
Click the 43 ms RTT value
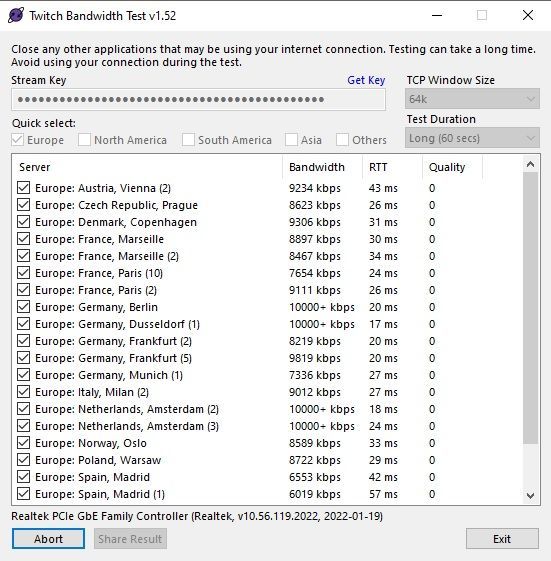(x=383, y=188)
